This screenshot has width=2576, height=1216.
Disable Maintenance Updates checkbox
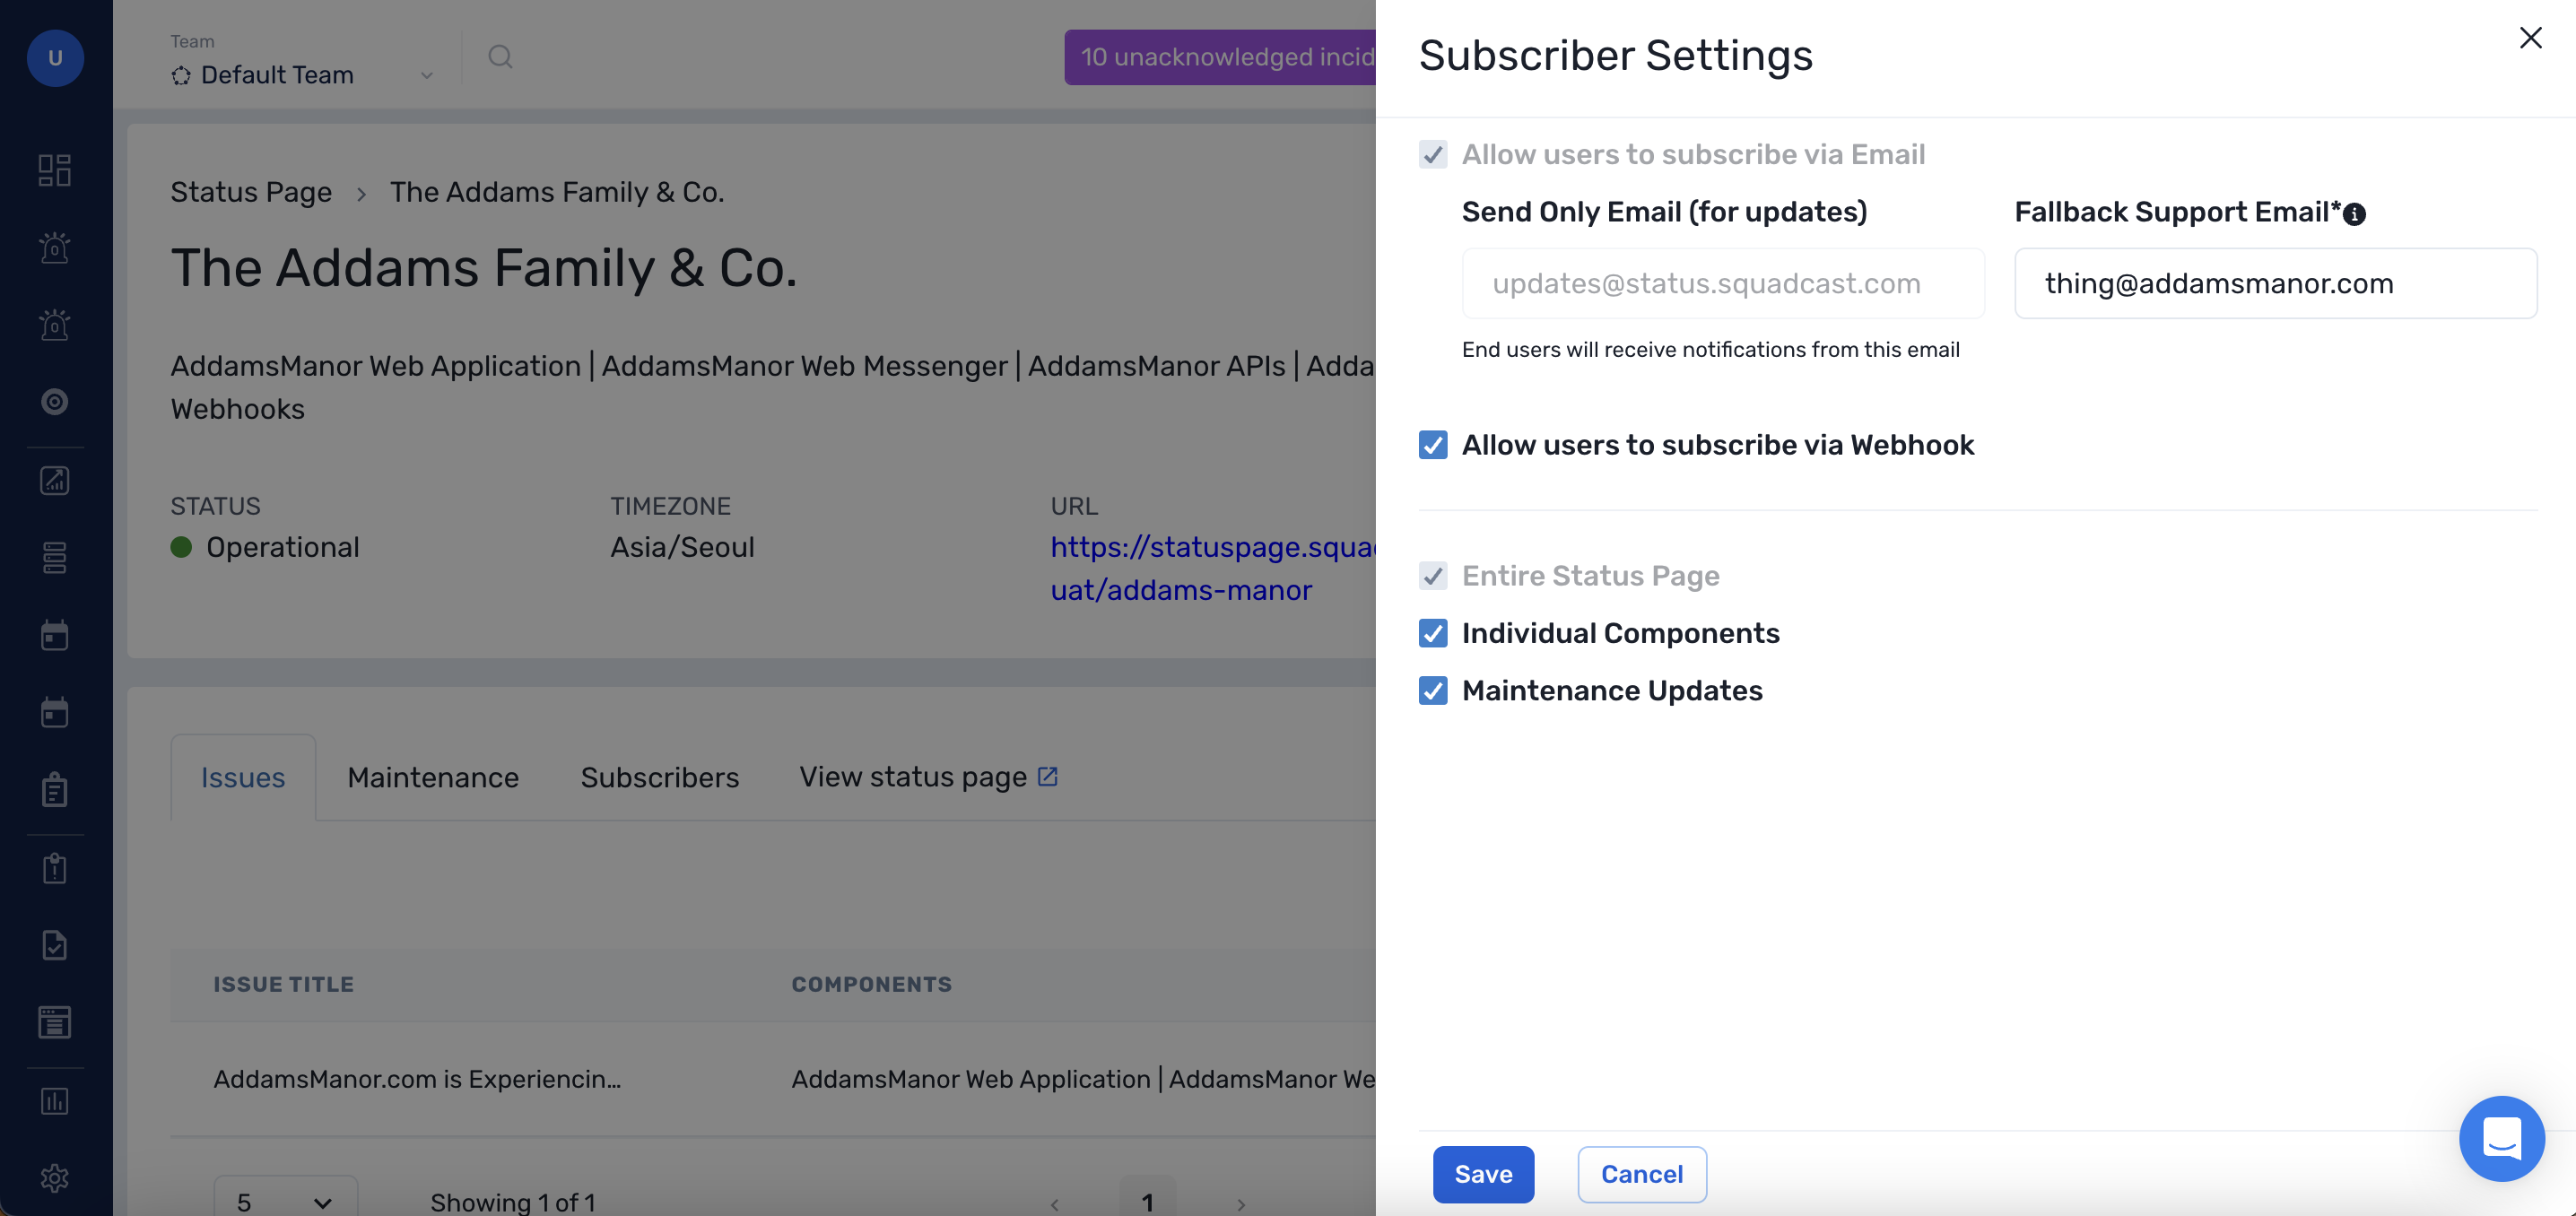tap(1433, 690)
